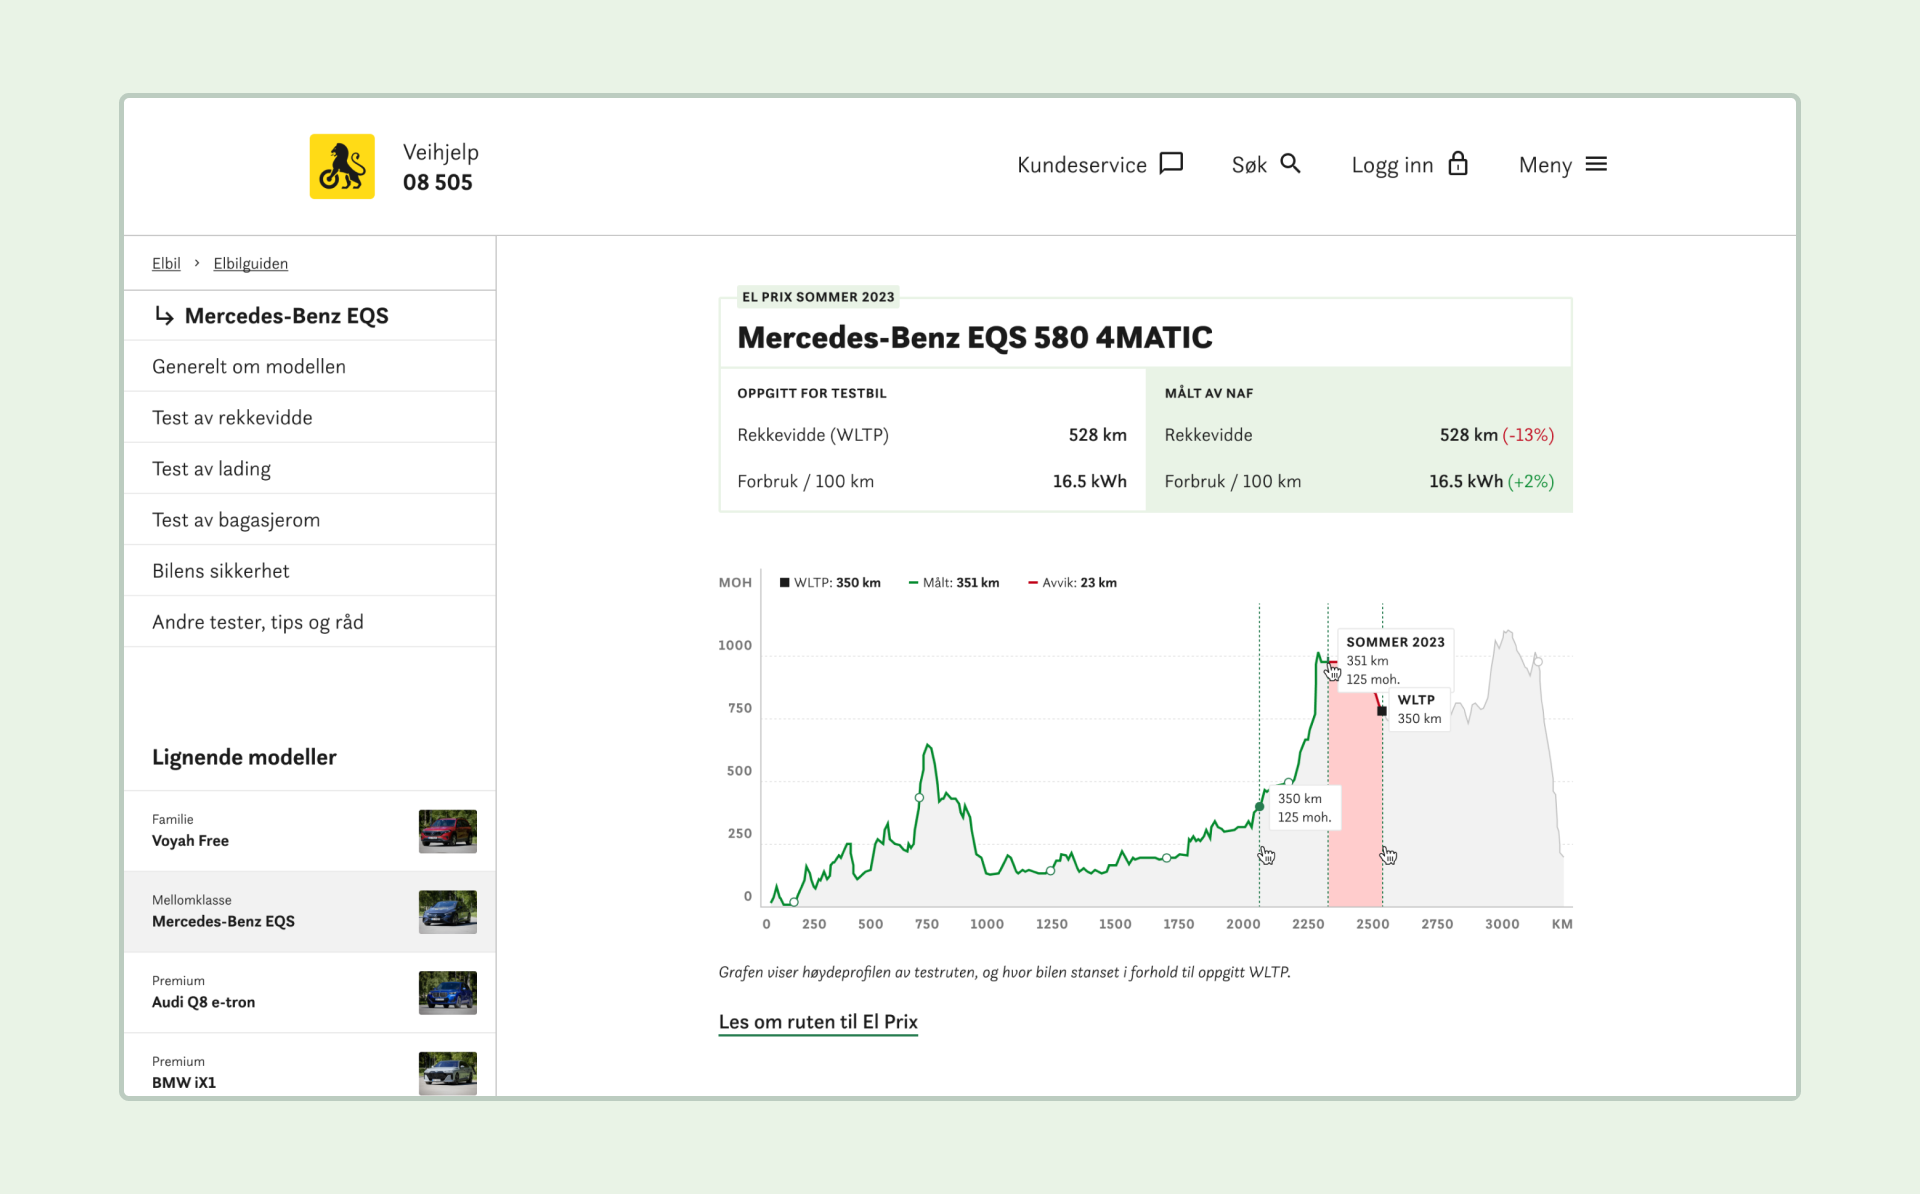The height and width of the screenshot is (1194, 1920).
Task: Click the Søk label
Action: tap(1249, 165)
